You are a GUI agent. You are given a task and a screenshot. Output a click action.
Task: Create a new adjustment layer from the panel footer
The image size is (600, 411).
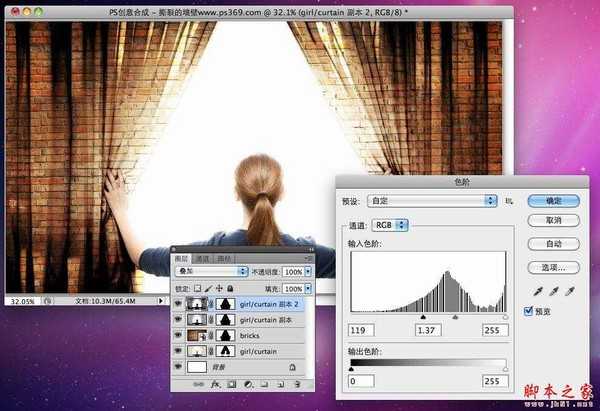[x=246, y=384]
